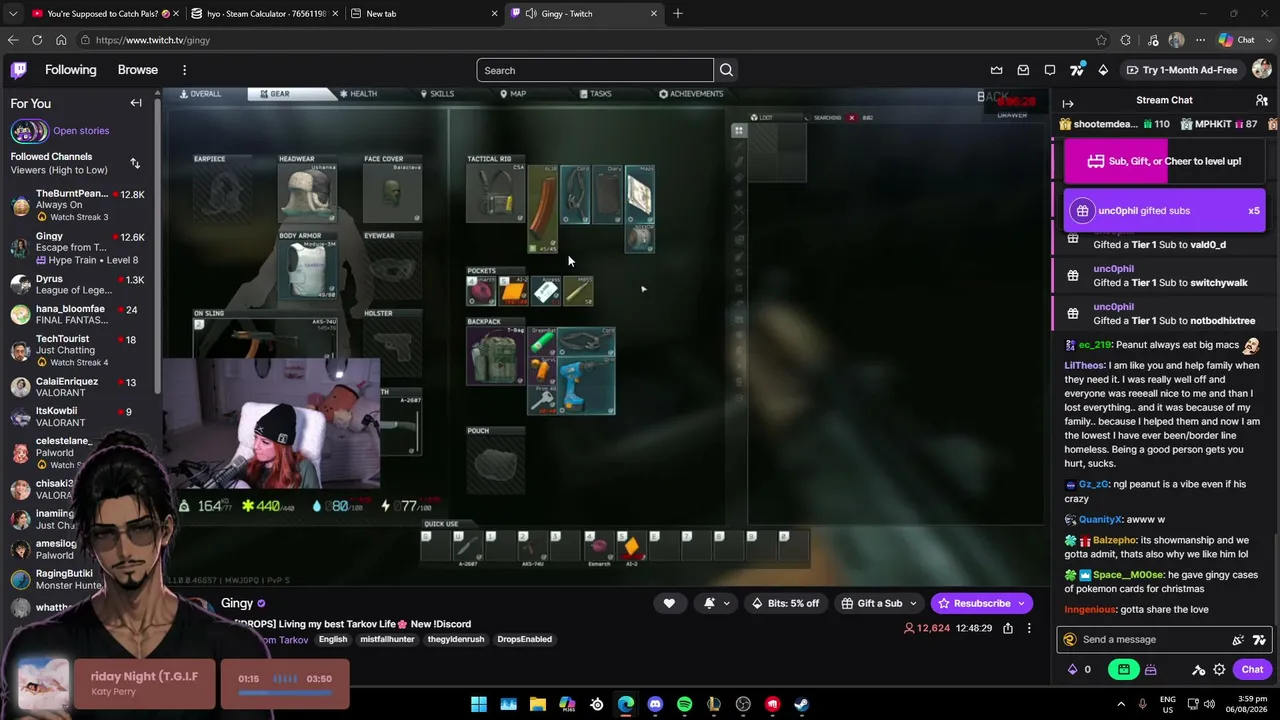Close the Gingy - Twitch tab
The height and width of the screenshot is (720, 1280).
pos(654,13)
